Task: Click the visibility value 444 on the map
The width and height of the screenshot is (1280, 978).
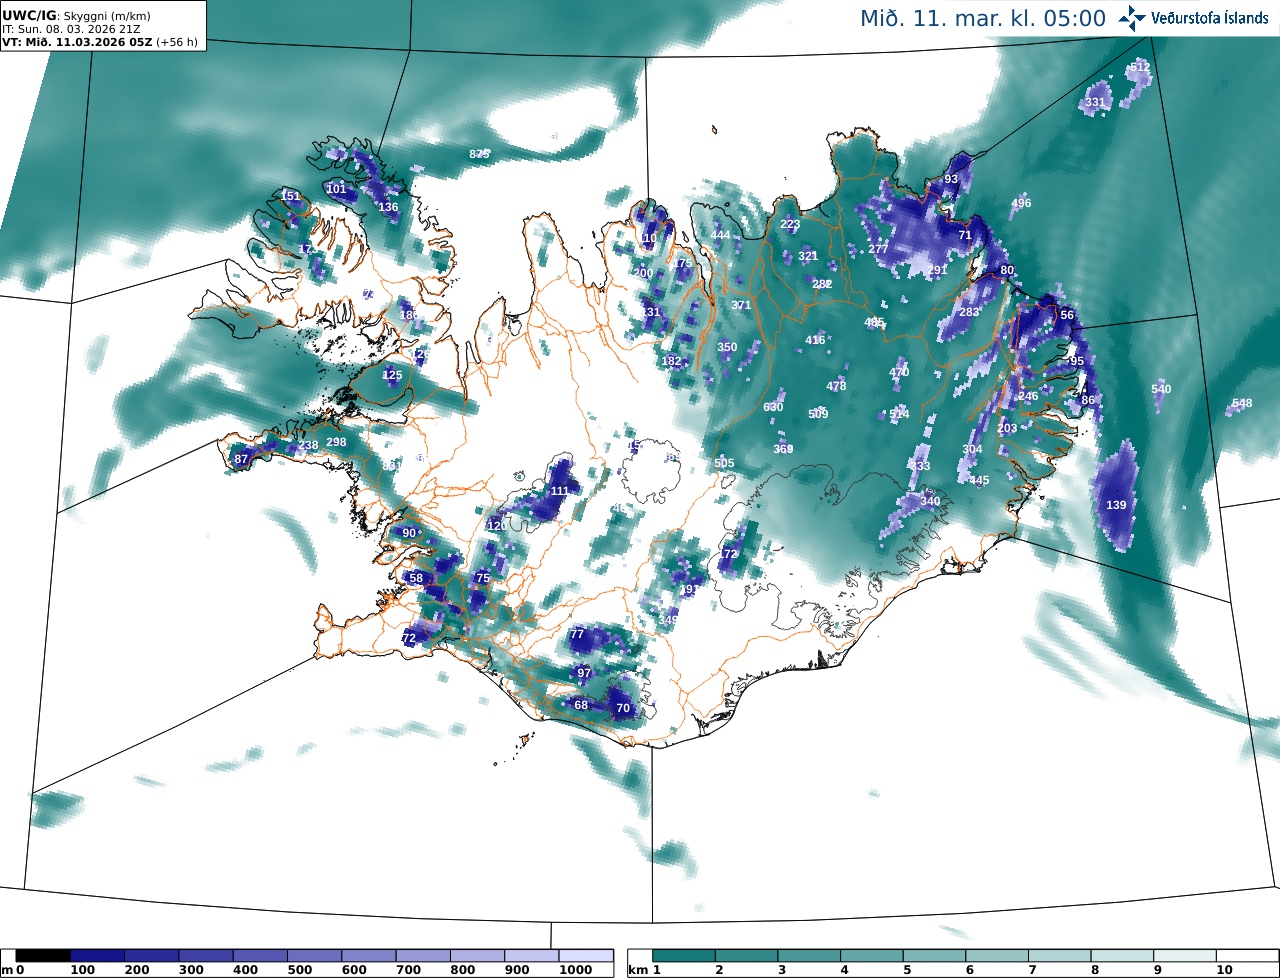Action: point(720,235)
